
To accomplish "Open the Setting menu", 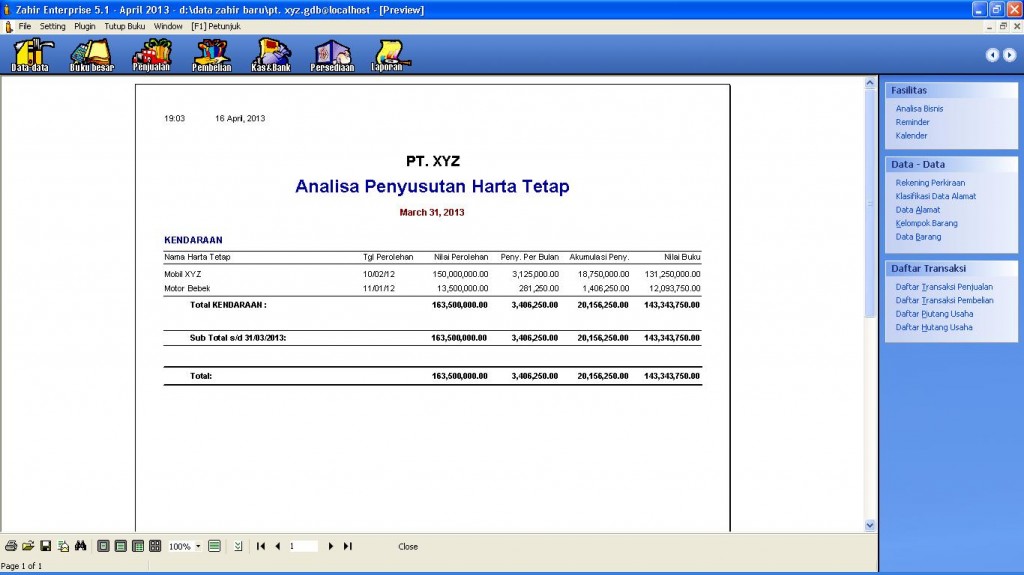I will point(53,26).
